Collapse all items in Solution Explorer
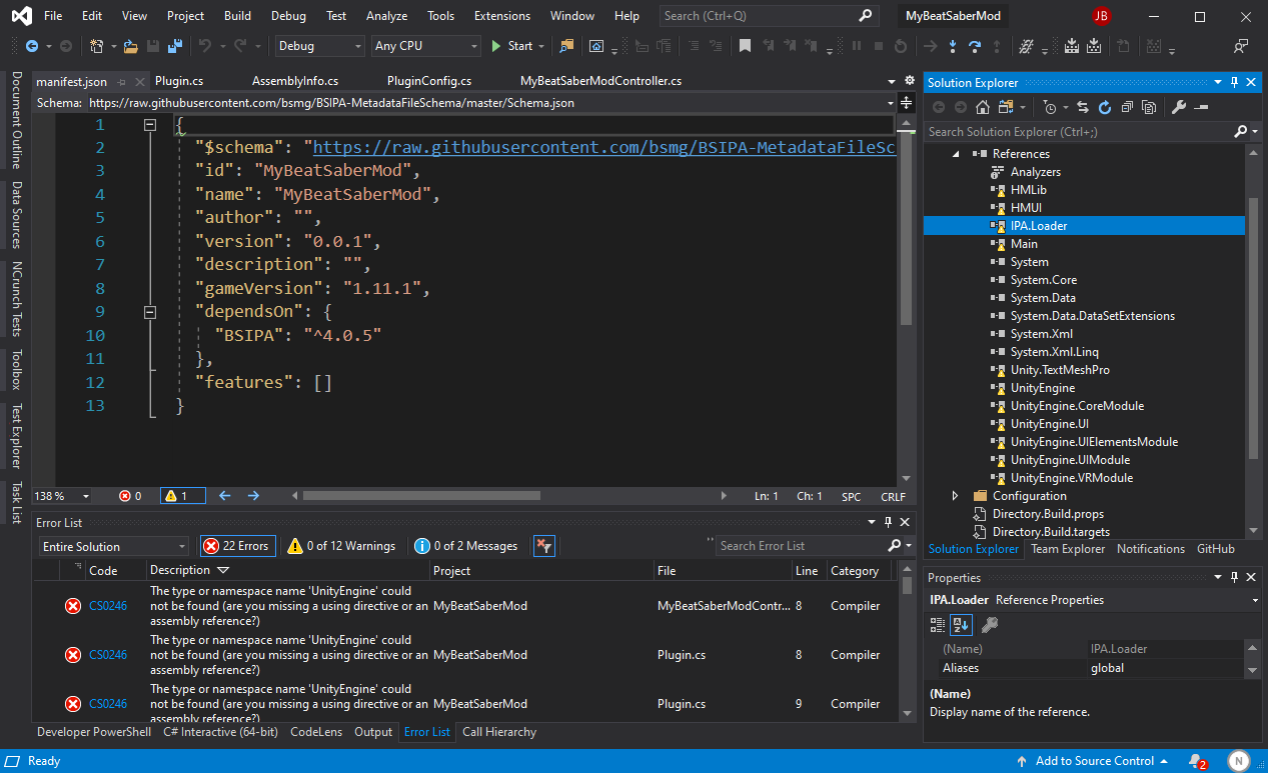 (1127, 107)
